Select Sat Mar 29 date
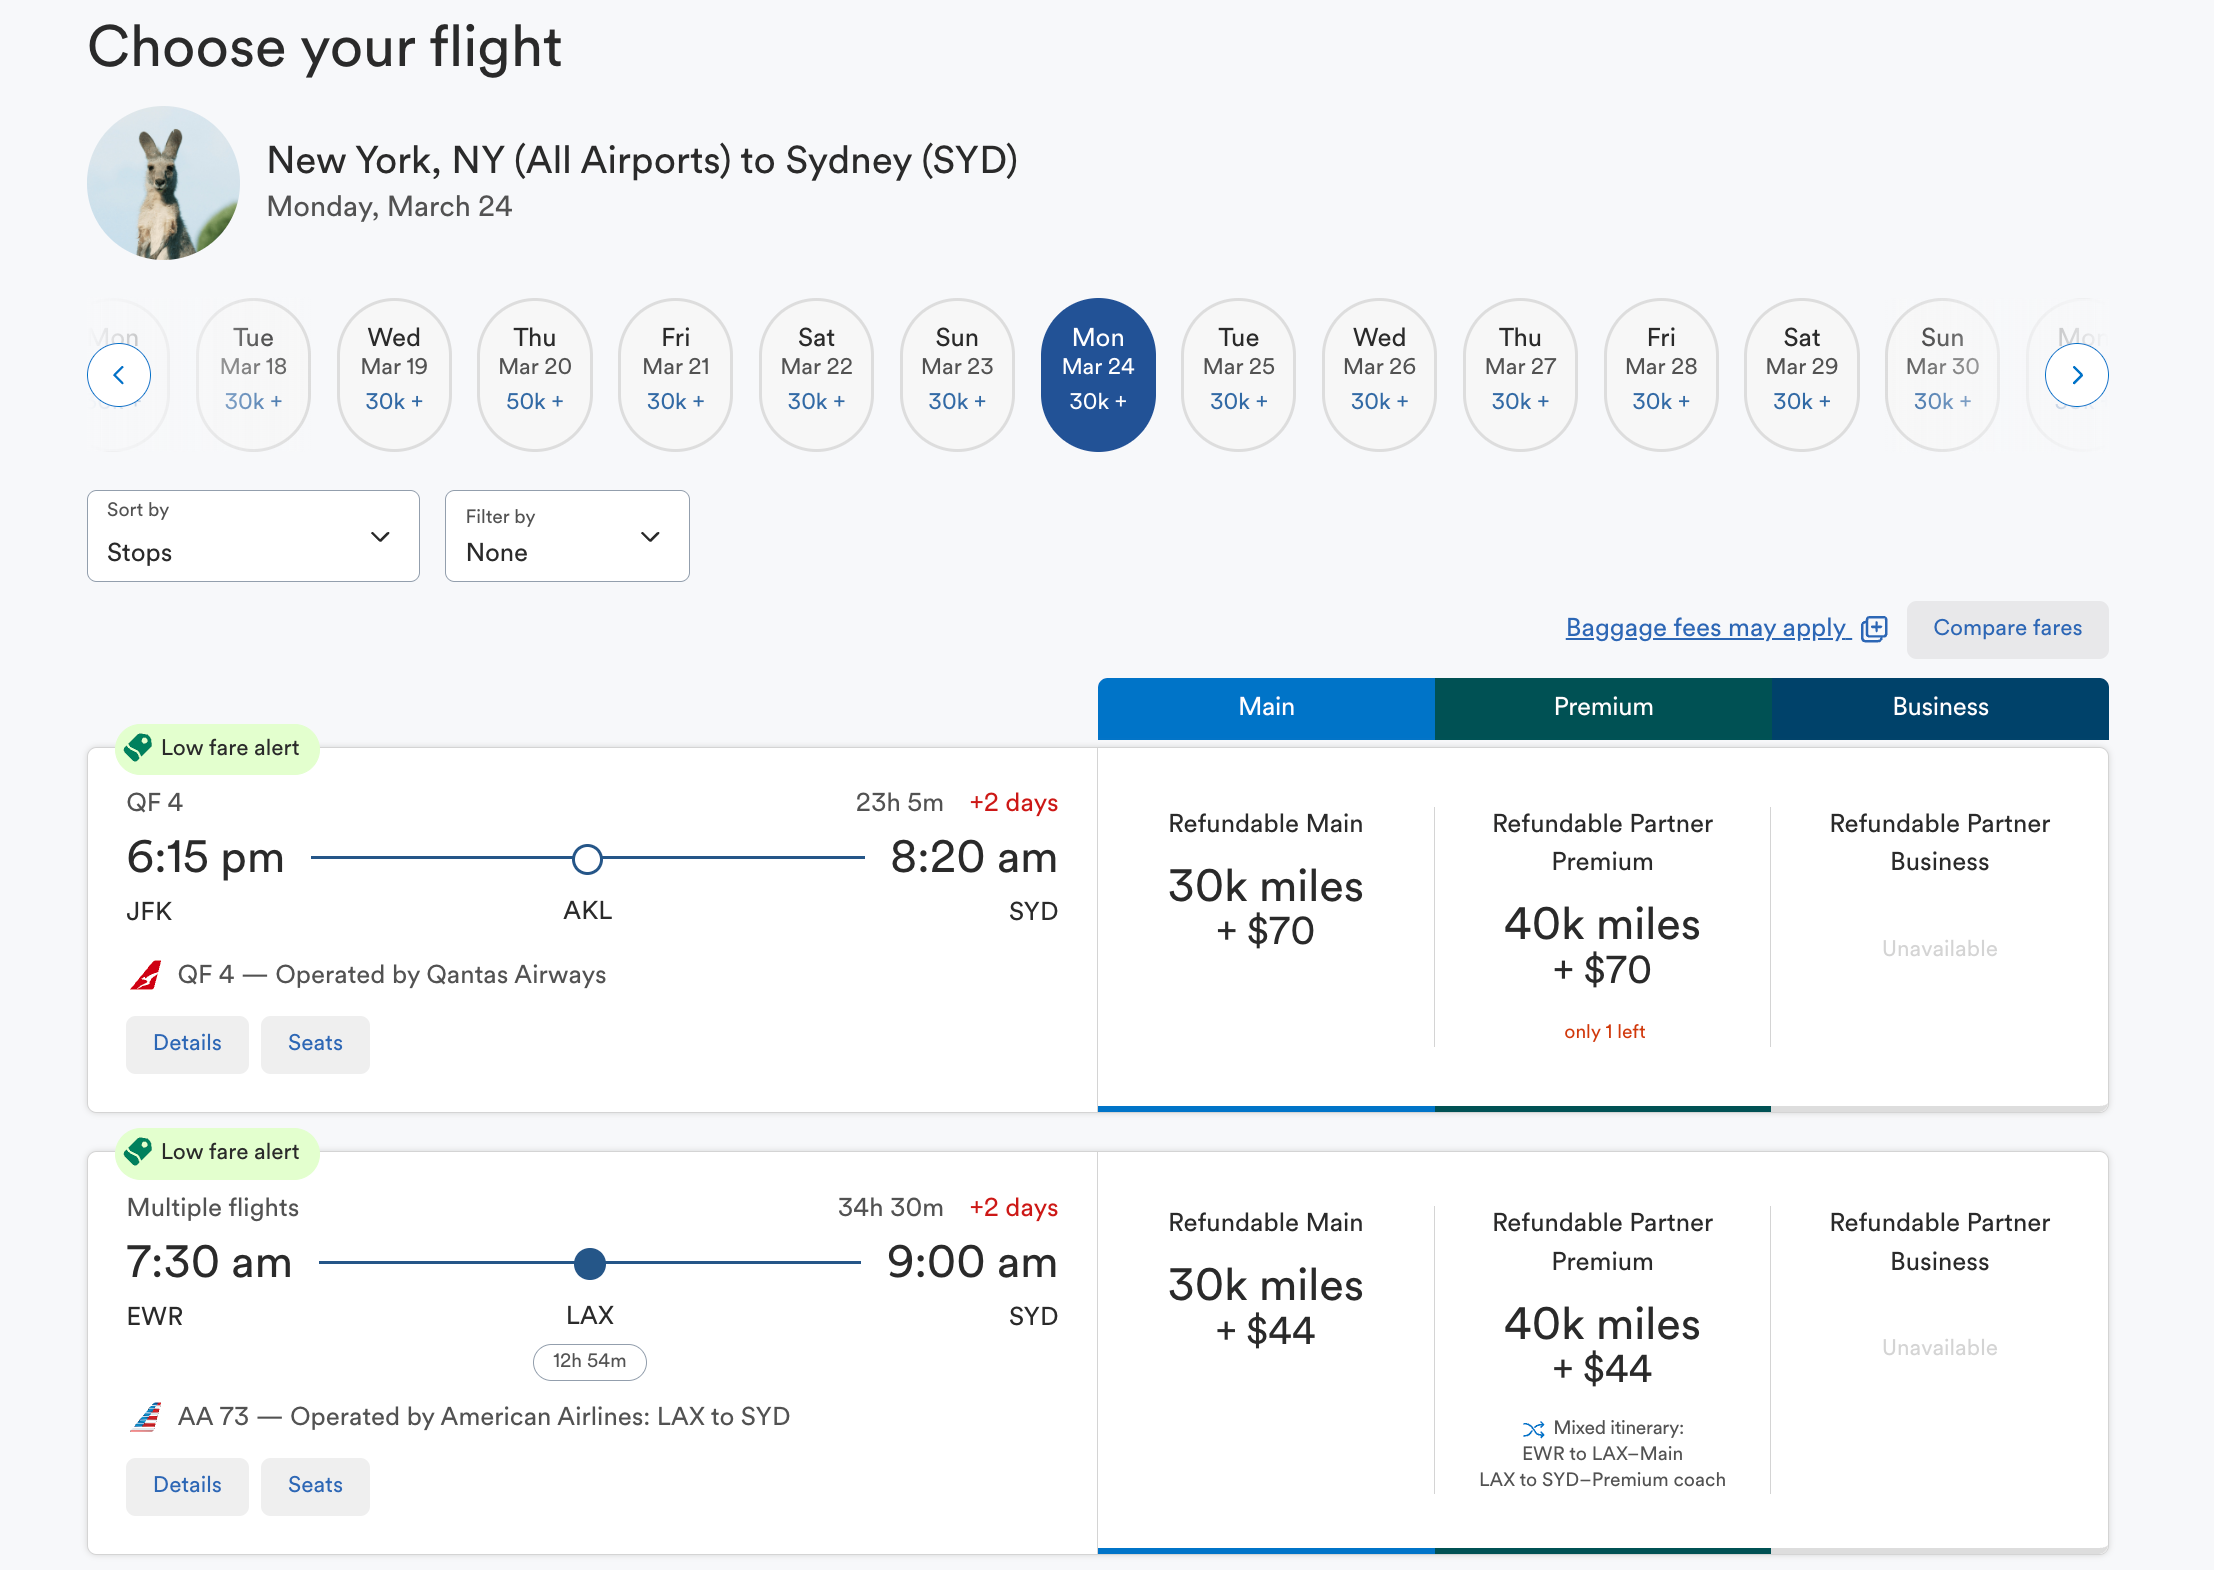Image resolution: width=2214 pixels, height=1570 pixels. pyautogui.click(x=1801, y=375)
